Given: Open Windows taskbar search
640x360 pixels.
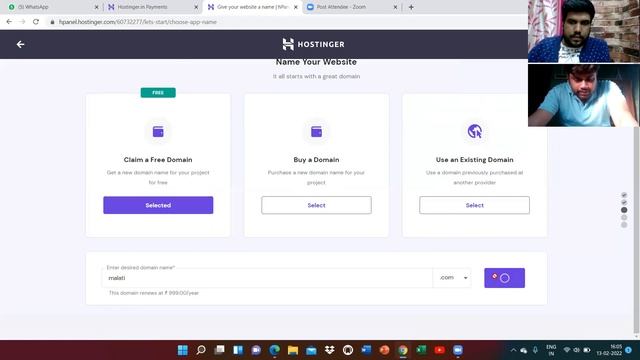Looking at the screenshot, I should tap(201, 350).
